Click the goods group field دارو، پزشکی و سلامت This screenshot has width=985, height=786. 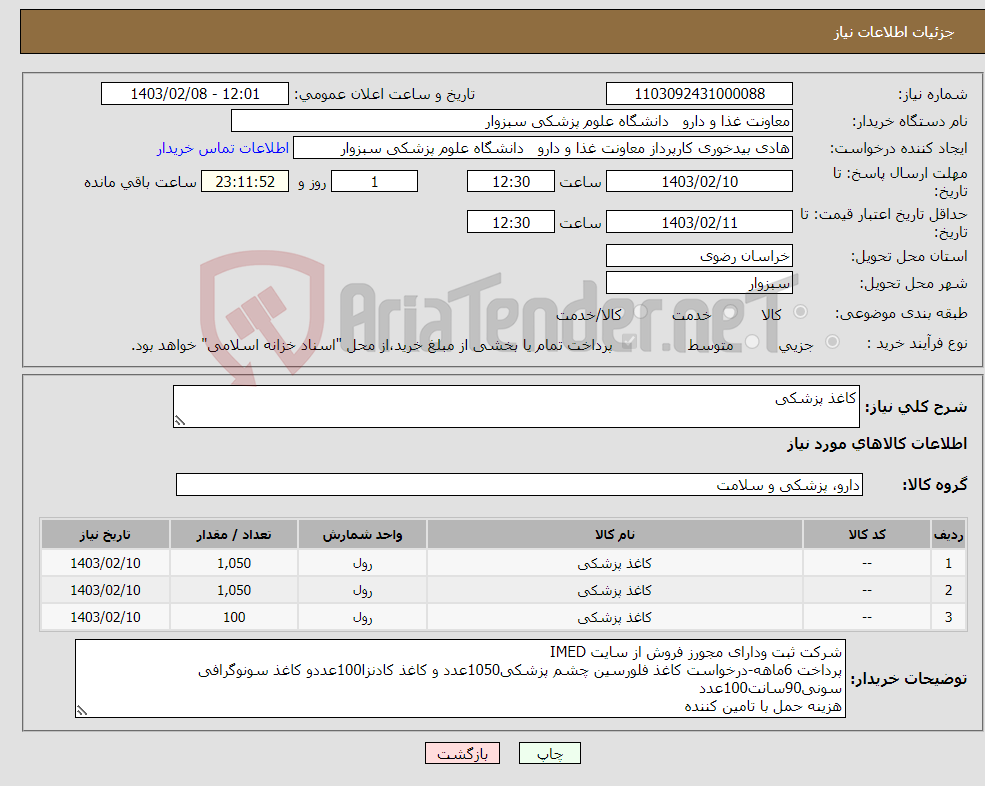[x=520, y=484]
